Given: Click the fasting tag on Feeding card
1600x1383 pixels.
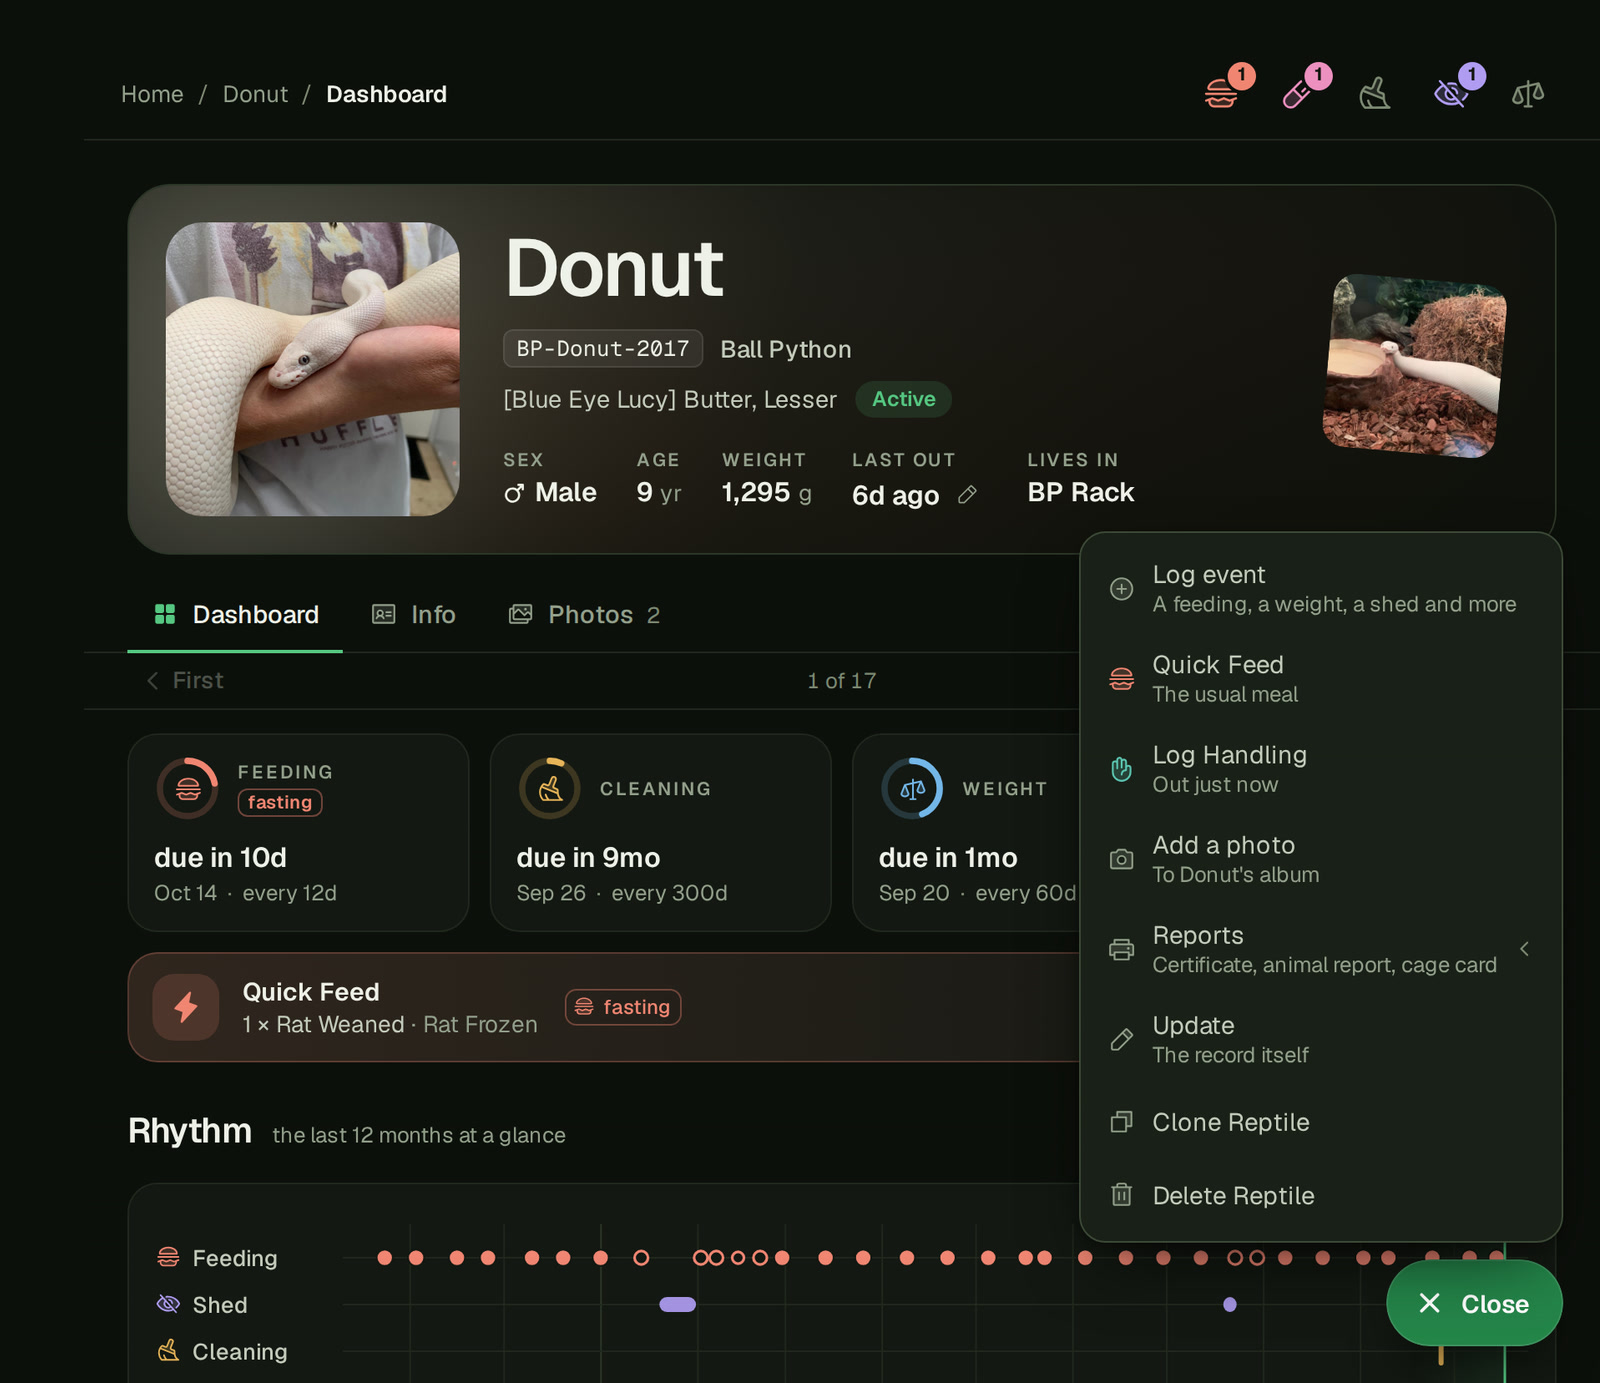Looking at the screenshot, I should pyautogui.click(x=280, y=802).
